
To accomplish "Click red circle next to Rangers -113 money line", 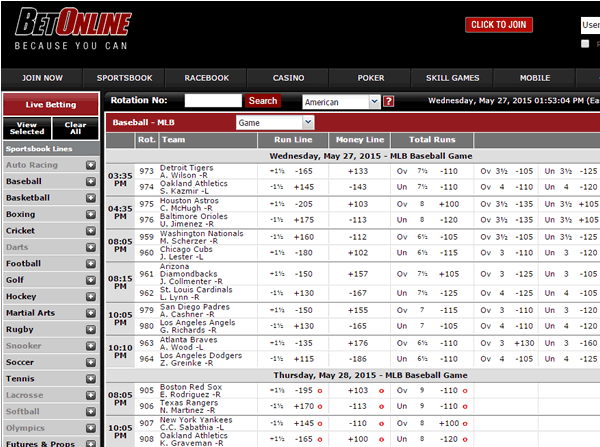I will pos(381,407).
